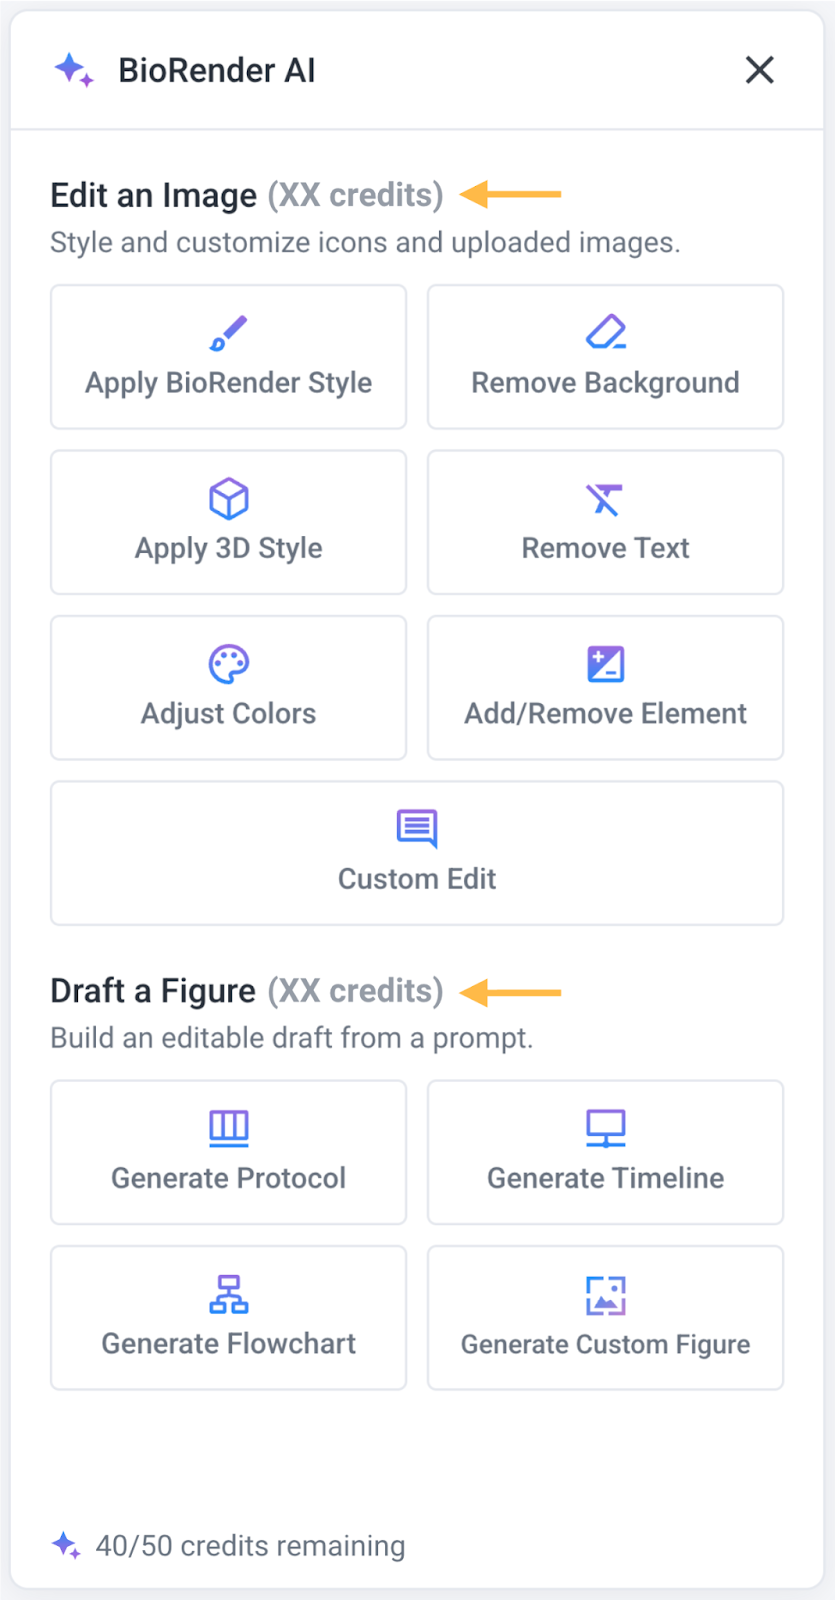Click the 40/50 credits remaining text
835x1600 pixels.
point(250,1546)
